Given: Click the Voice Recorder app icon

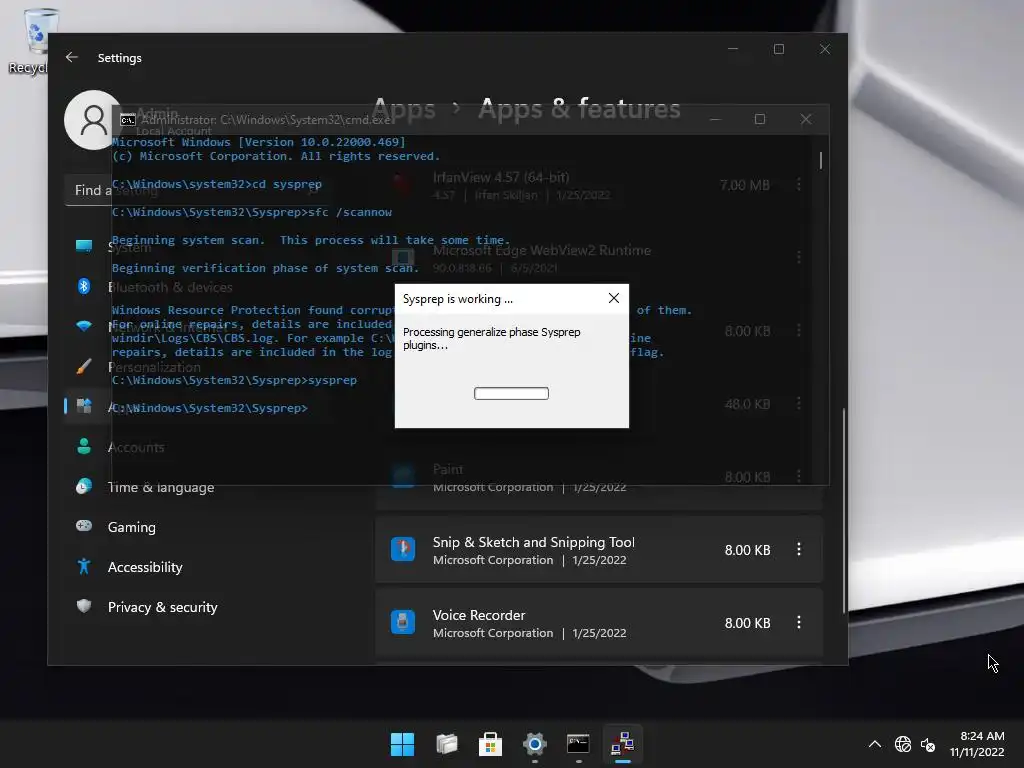Looking at the screenshot, I should tap(403, 622).
